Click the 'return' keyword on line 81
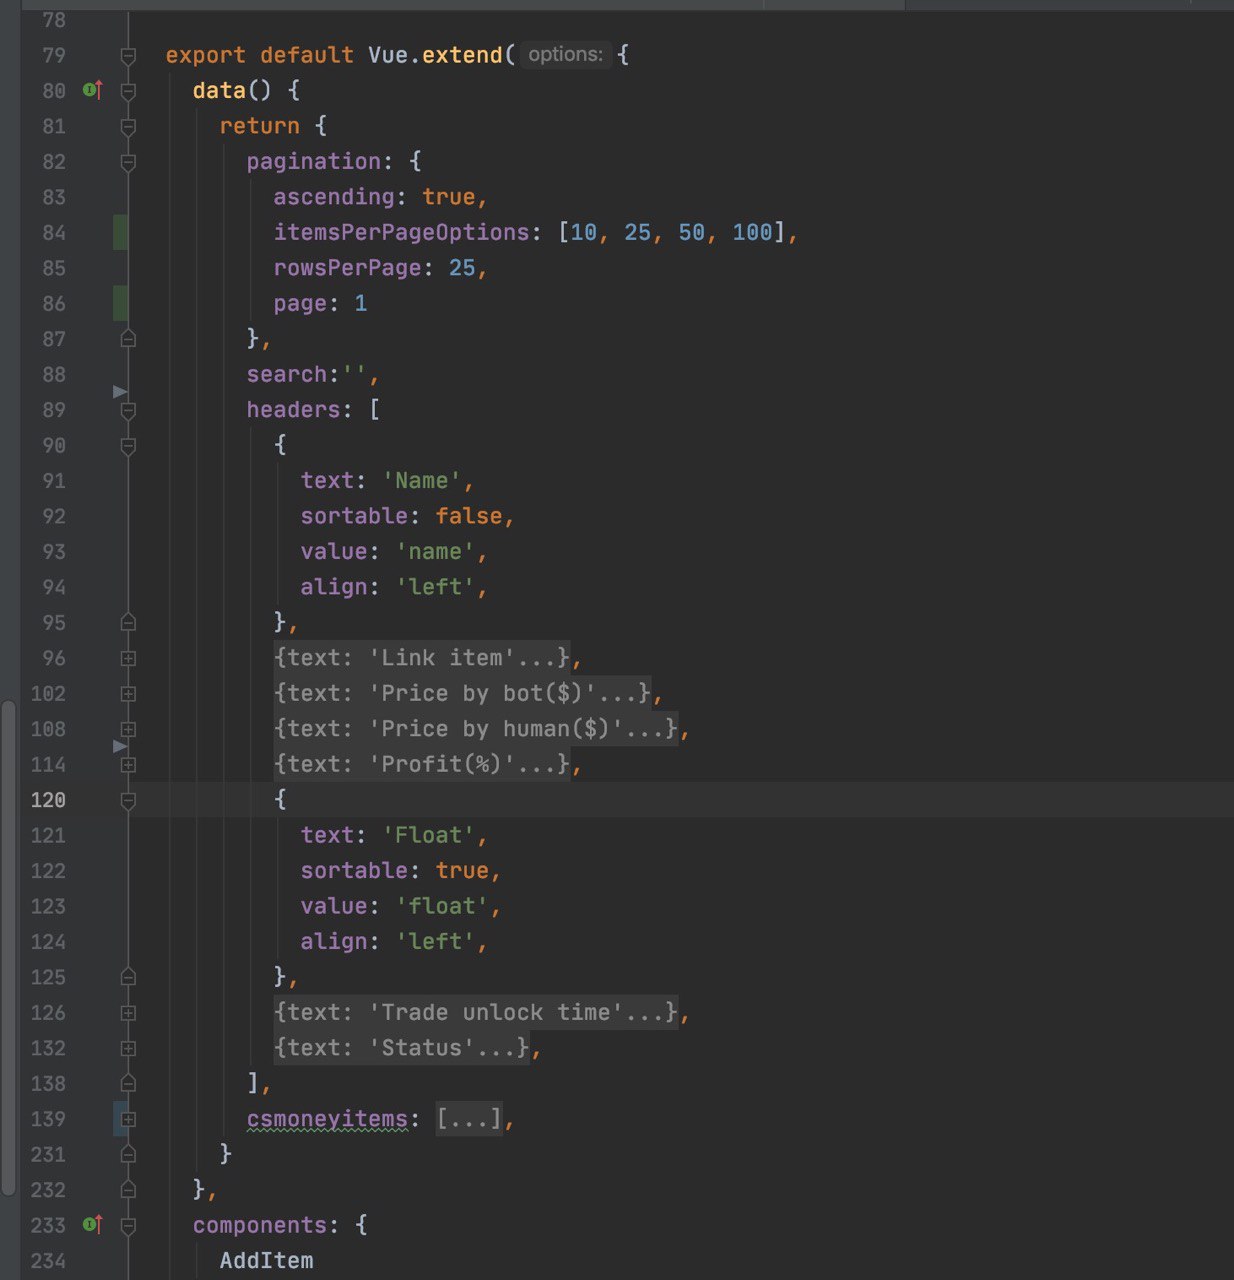Image resolution: width=1234 pixels, height=1280 pixels. (x=260, y=126)
